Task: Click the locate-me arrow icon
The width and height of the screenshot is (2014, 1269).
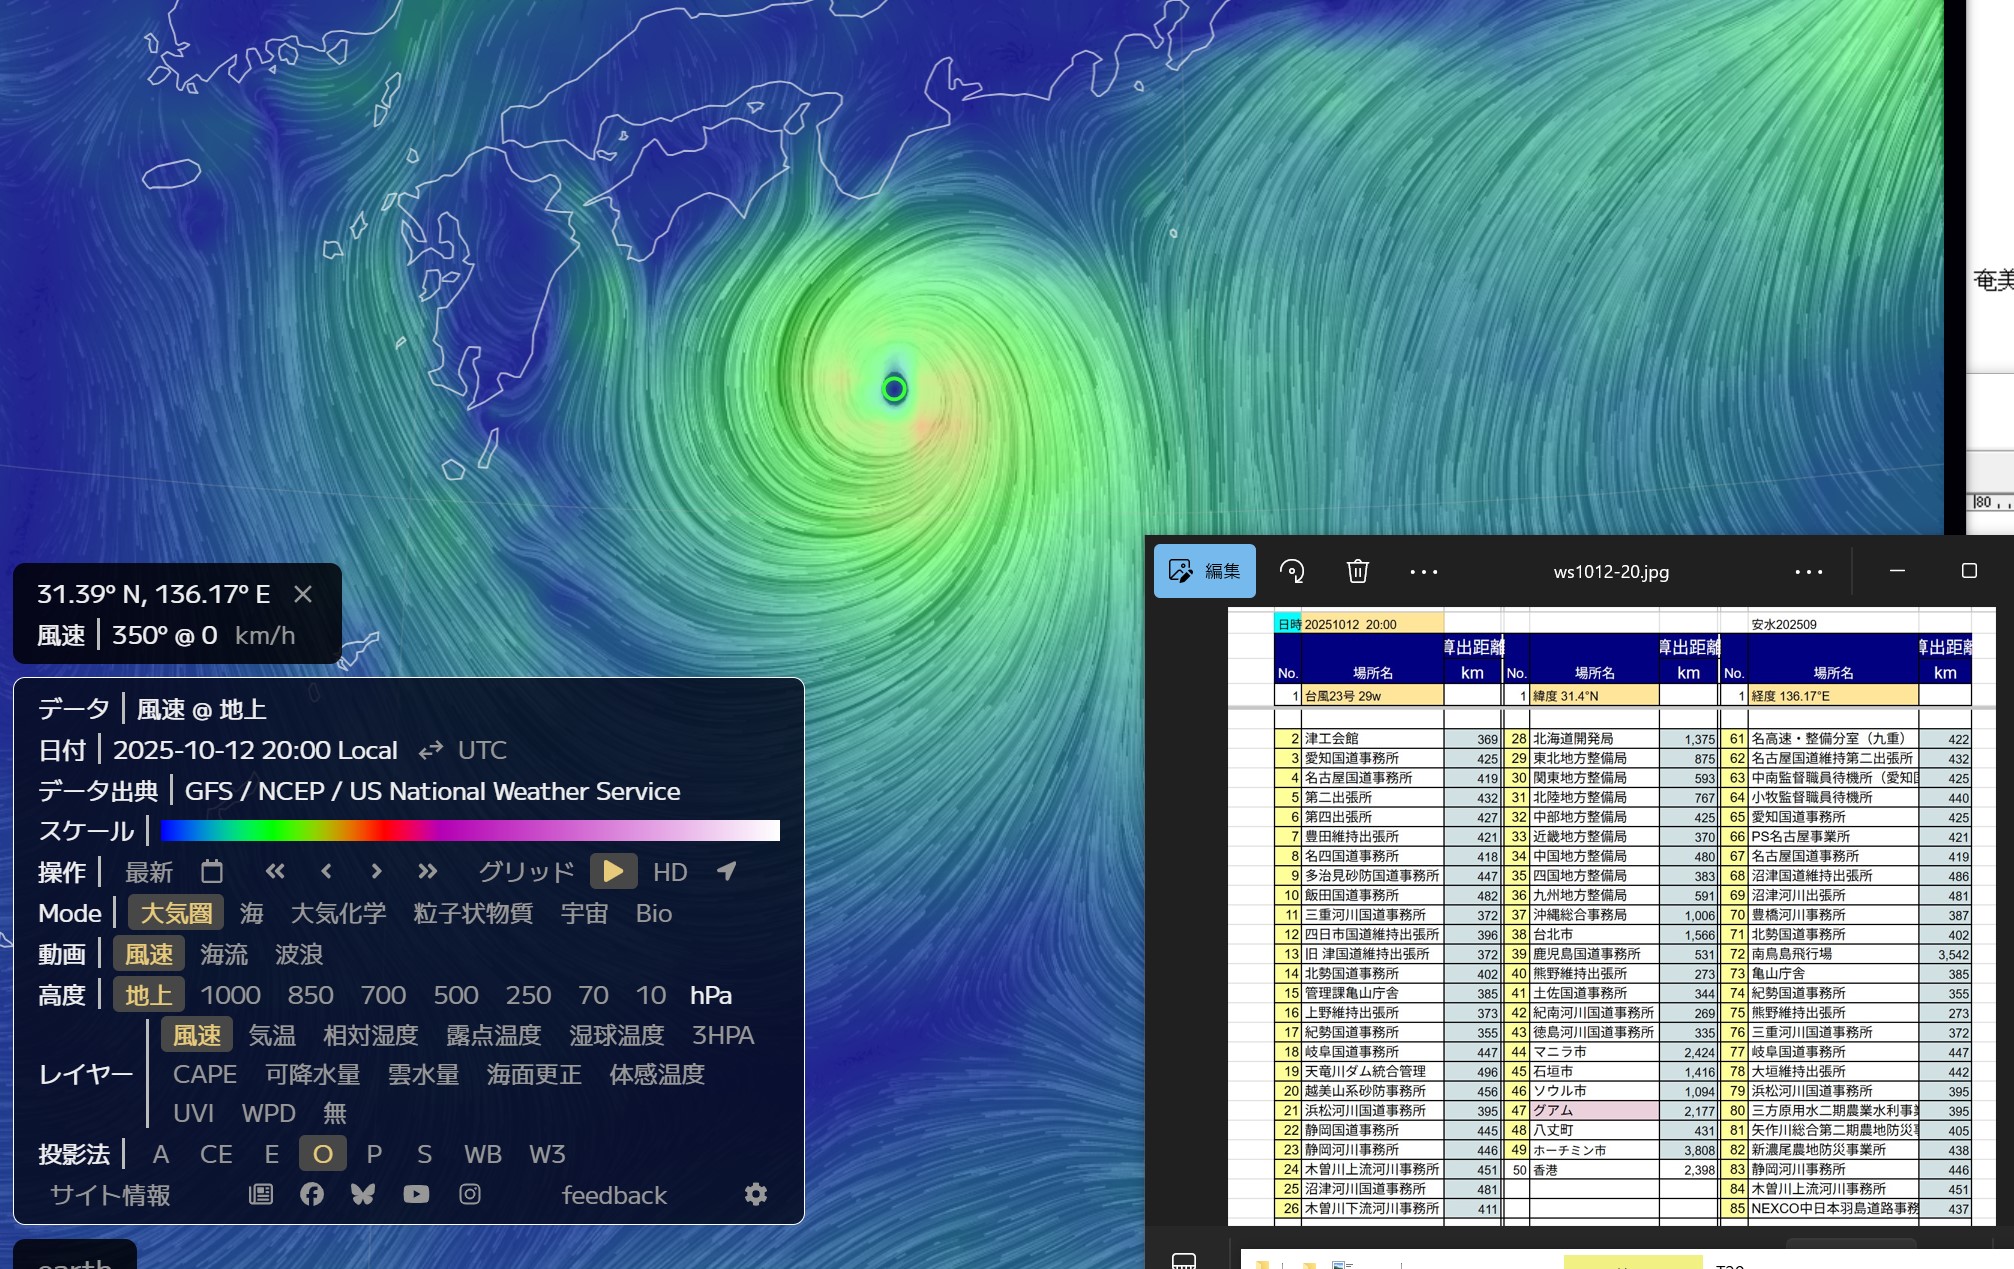Action: point(727,872)
